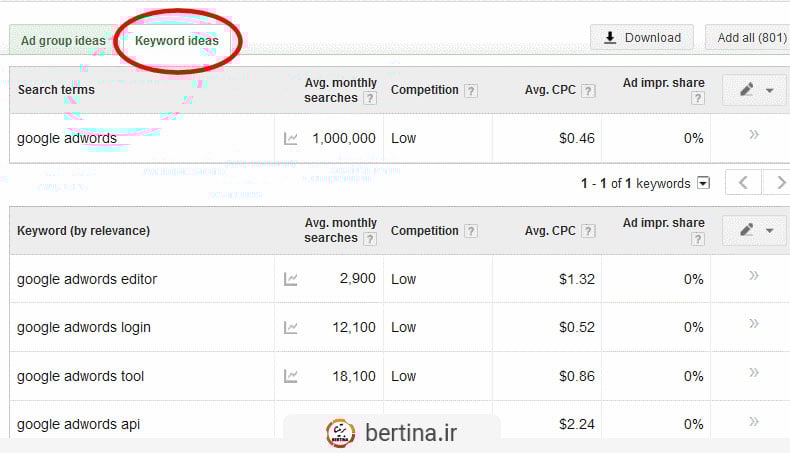Click the 1,000,000 monthly searches value
This screenshot has height=453, width=790.
click(344, 138)
